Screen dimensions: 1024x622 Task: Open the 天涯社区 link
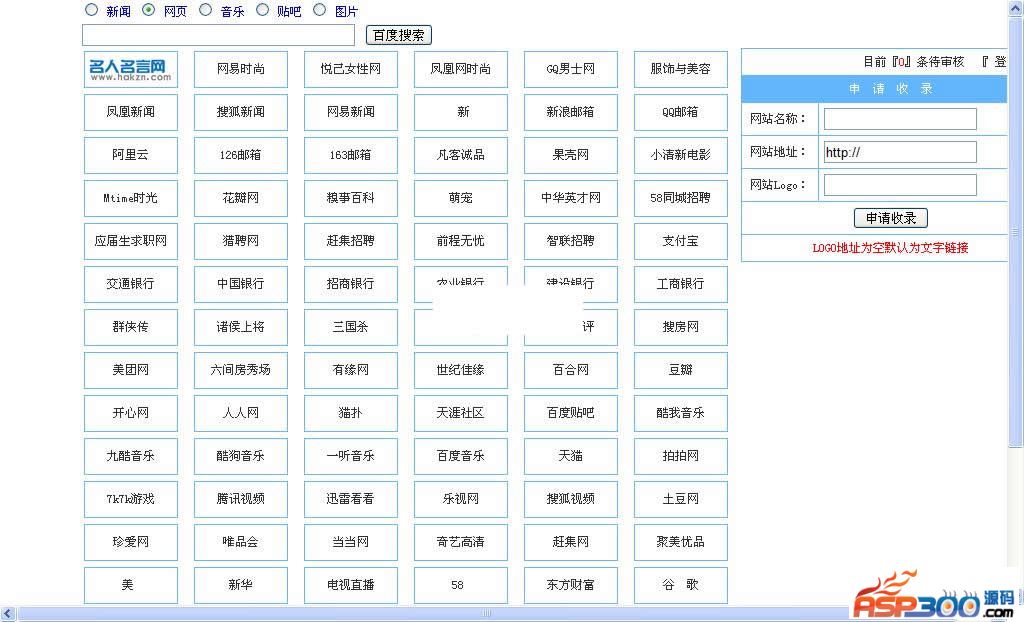(460, 414)
